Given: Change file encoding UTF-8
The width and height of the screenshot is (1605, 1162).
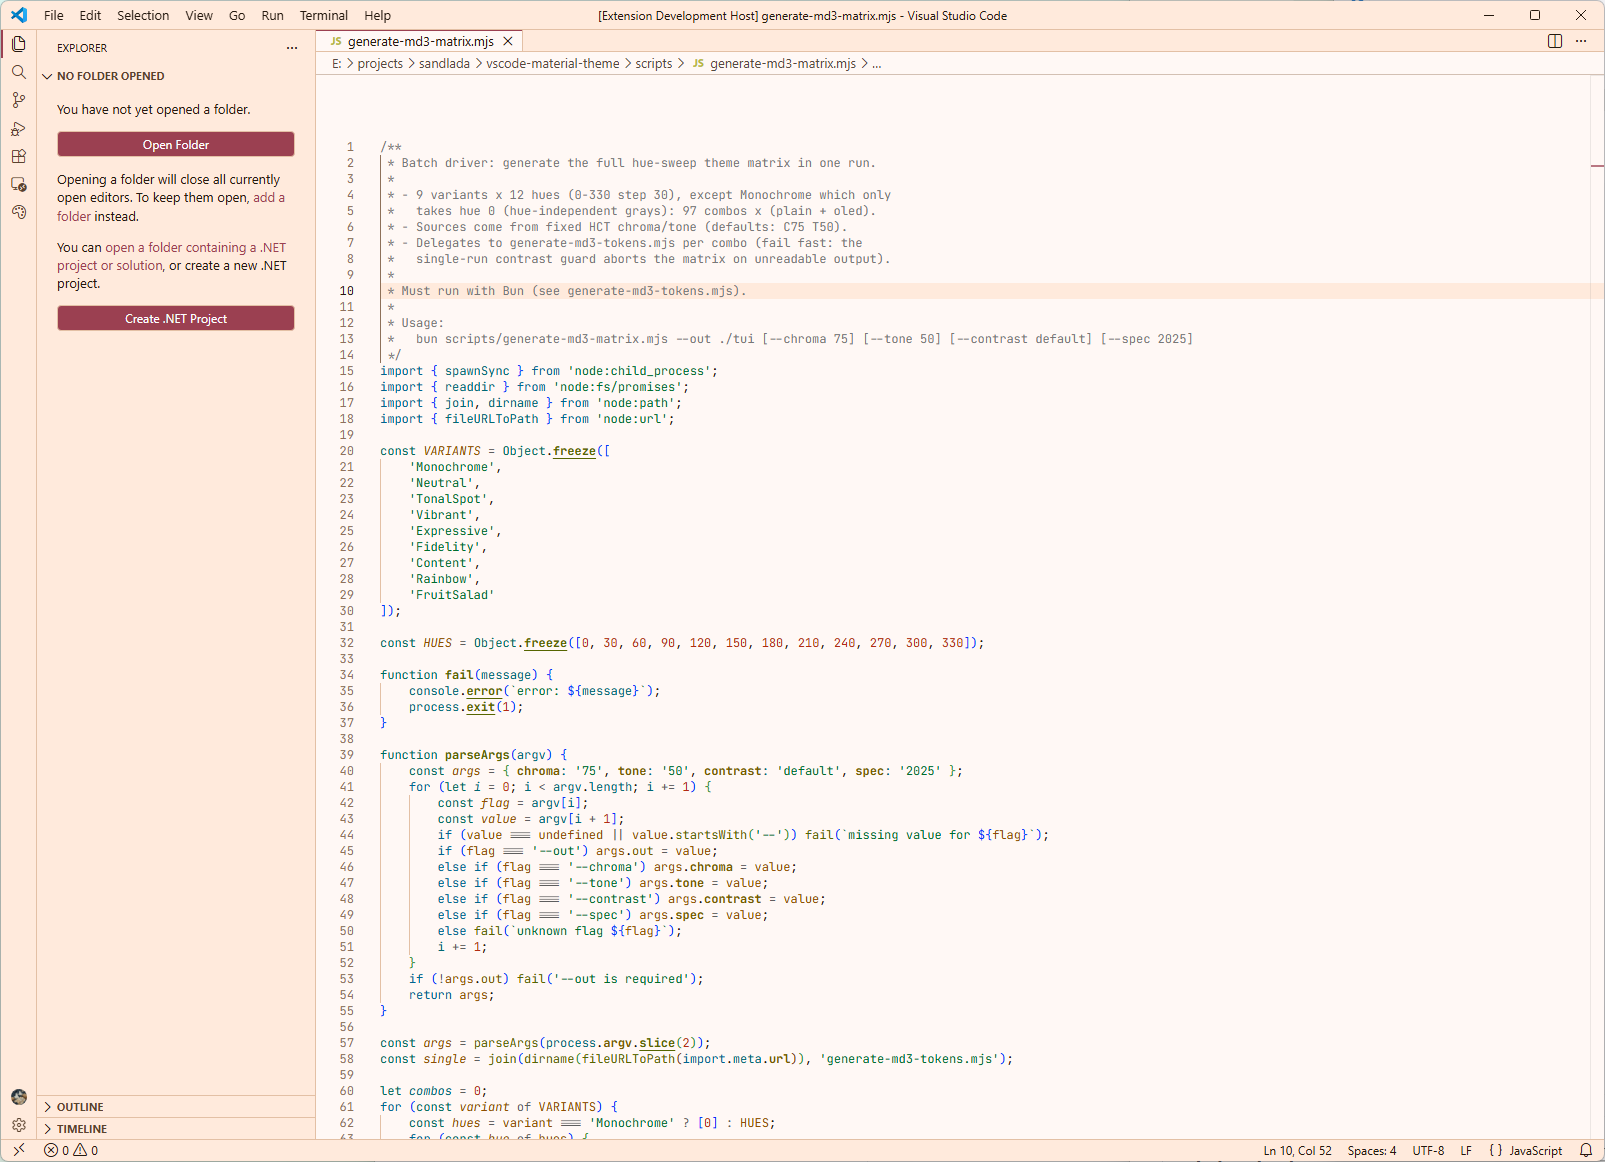Looking at the screenshot, I should [1428, 1150].
